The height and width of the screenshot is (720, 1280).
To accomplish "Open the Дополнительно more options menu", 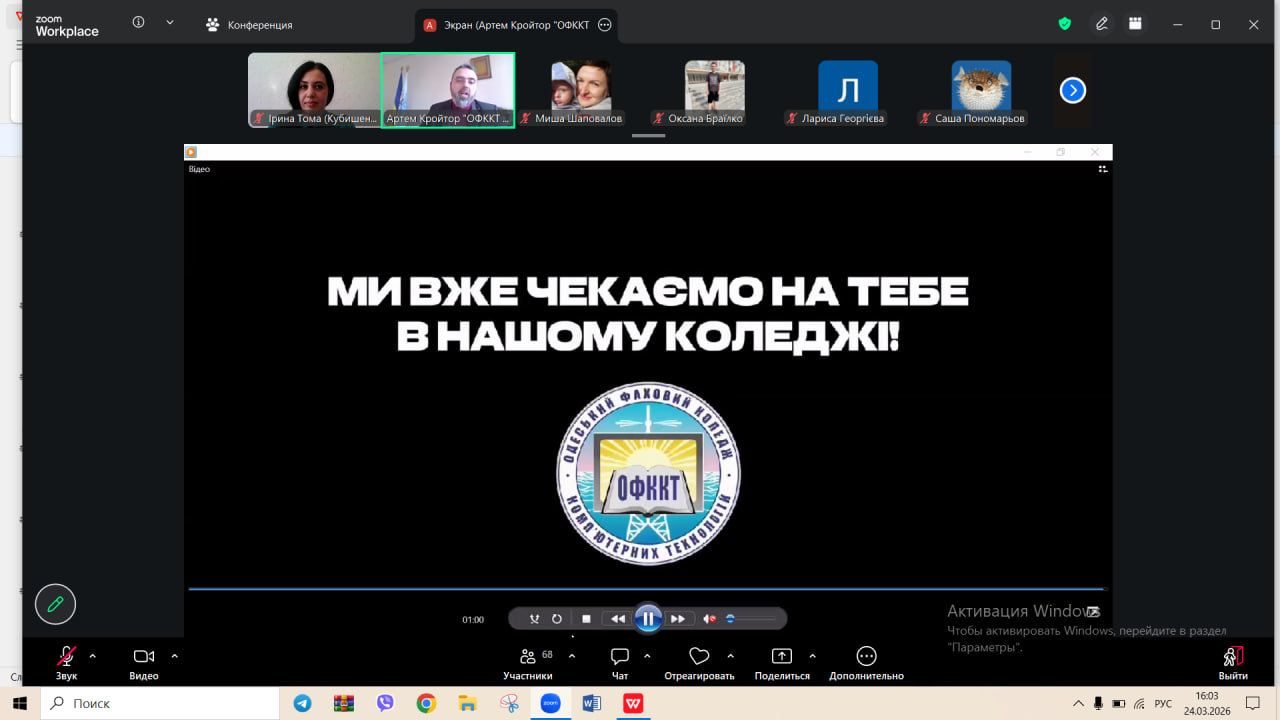I will pos(866,657).
